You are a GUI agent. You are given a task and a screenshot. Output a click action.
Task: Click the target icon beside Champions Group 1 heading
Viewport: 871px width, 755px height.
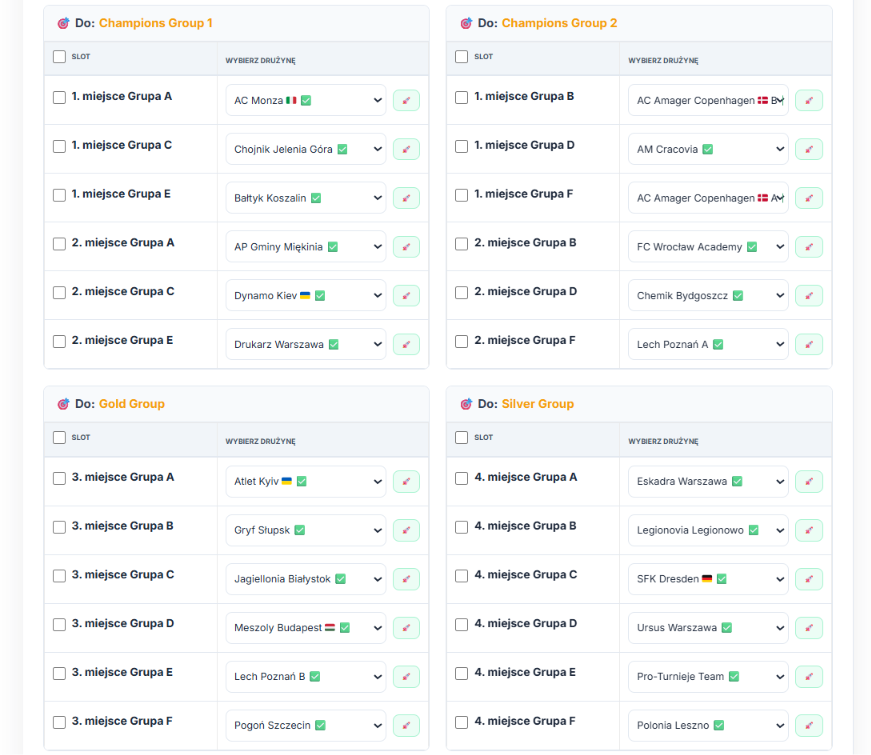click(63, 23)
